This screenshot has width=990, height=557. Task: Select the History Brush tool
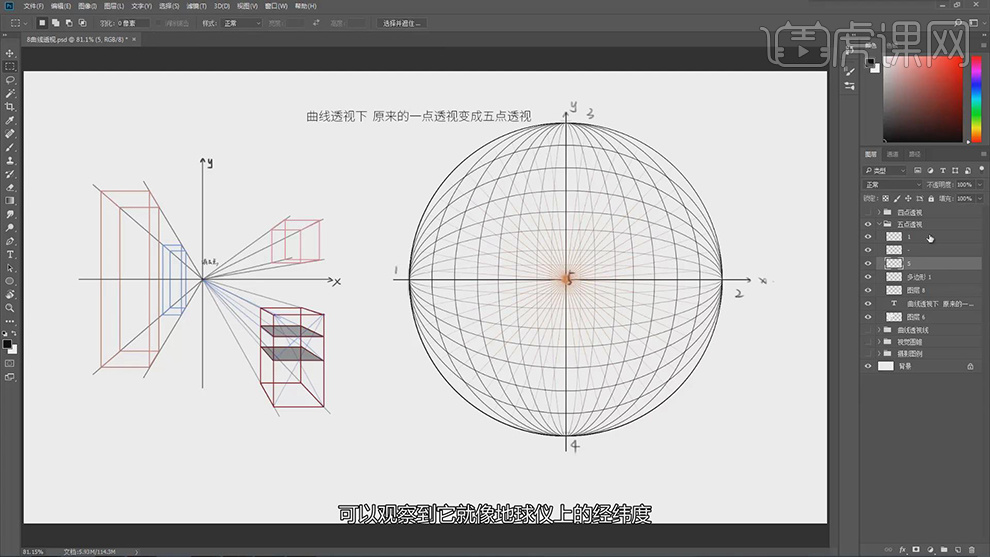[x=9, y=174]
